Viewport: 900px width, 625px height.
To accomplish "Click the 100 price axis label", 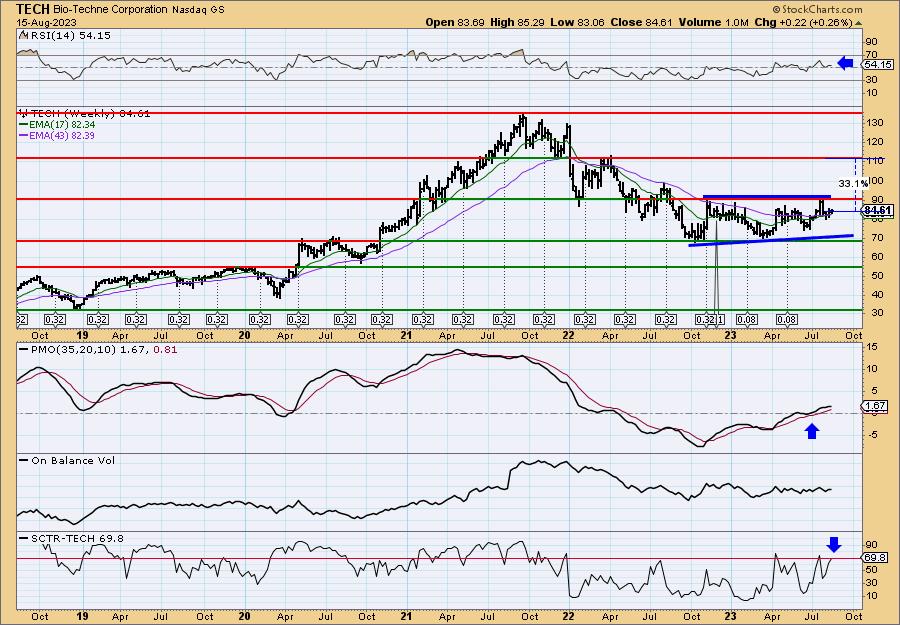I will pyautogui.click(x=875, y=180).
